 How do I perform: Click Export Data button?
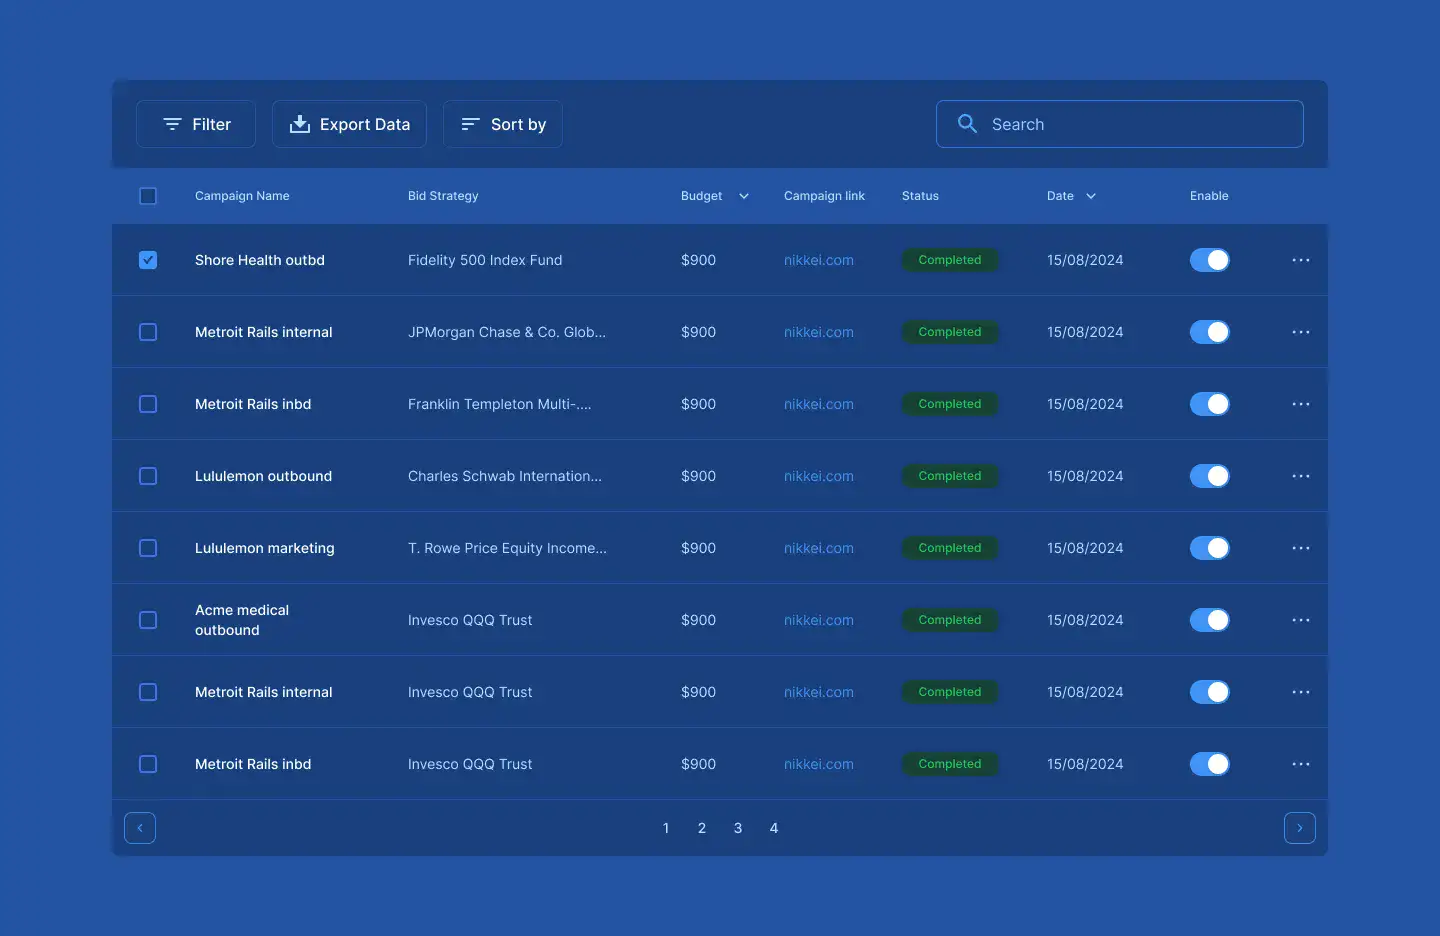click(349, 124)
